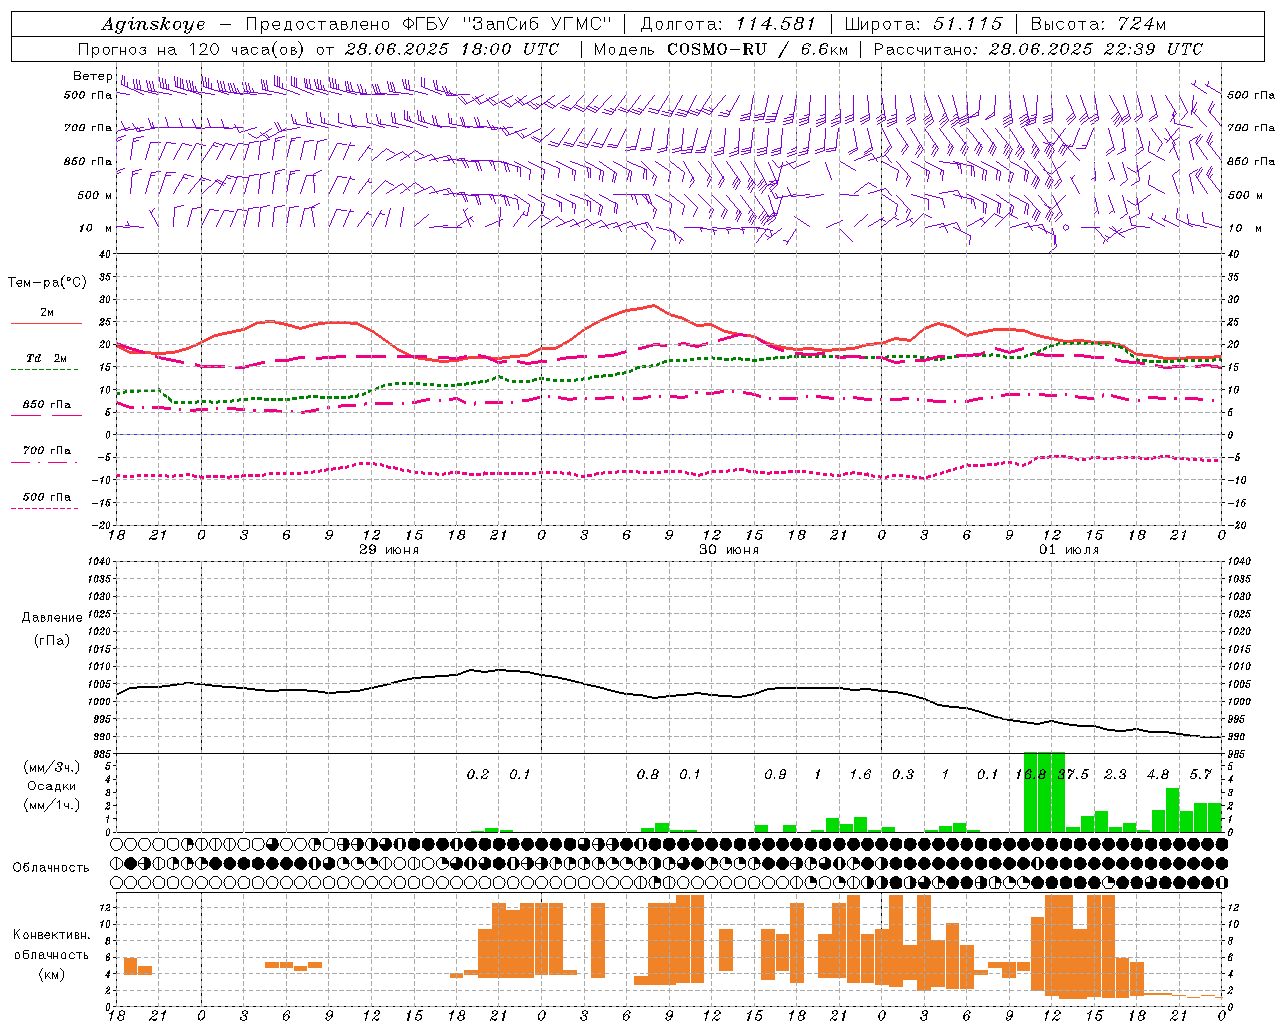The width and height of the screenshot is (1280, 1024).
Task: Click the 1.6 precipitation value
Action: pyautogui.click(x=860, y=774)
